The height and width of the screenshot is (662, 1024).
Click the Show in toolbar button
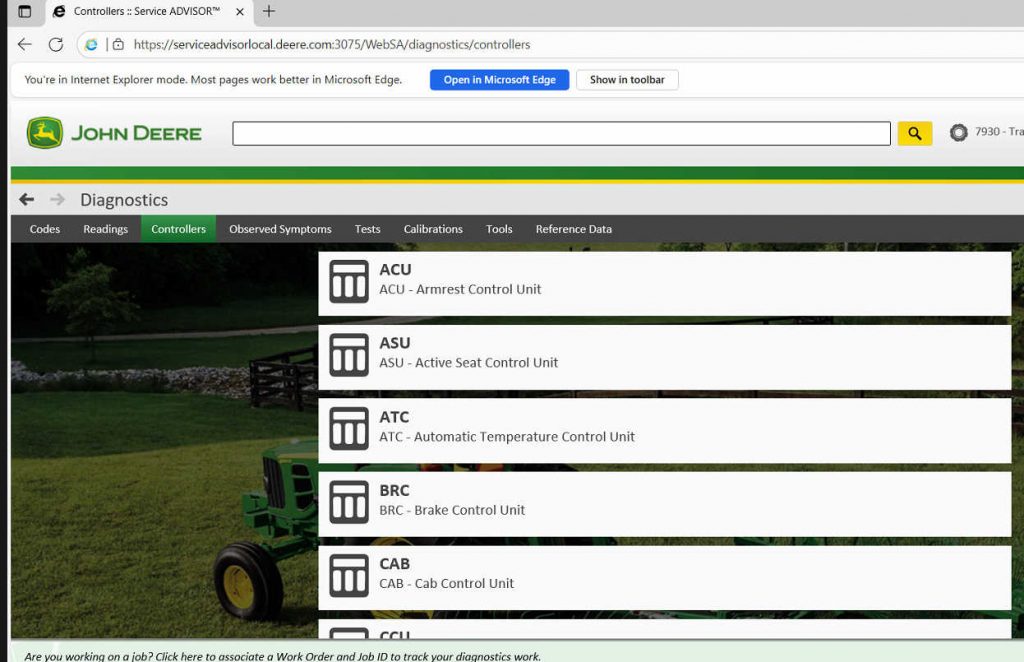[627, 80]
